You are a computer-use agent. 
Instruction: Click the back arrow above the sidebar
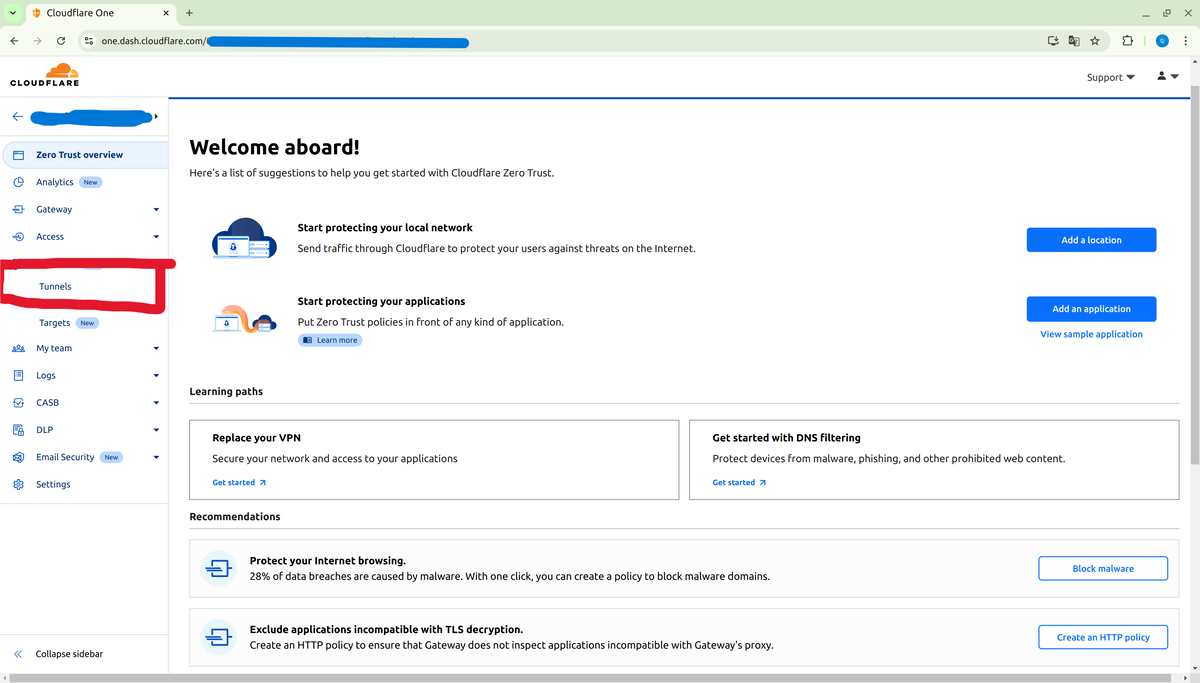click(x=17, y=117)
